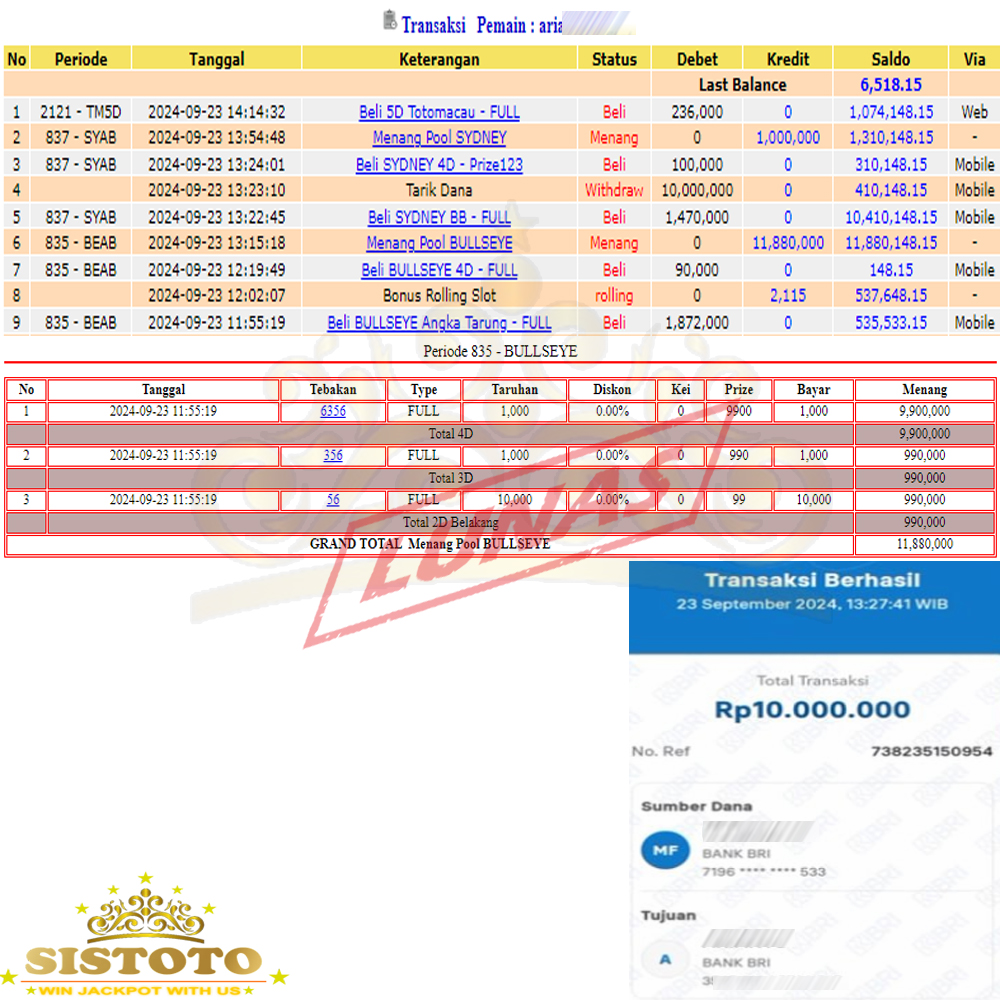Open Beli SYDNEY 4D - Prize123 entry
This screenshot has width=1000, height=1000.
[x=439, y=164]
